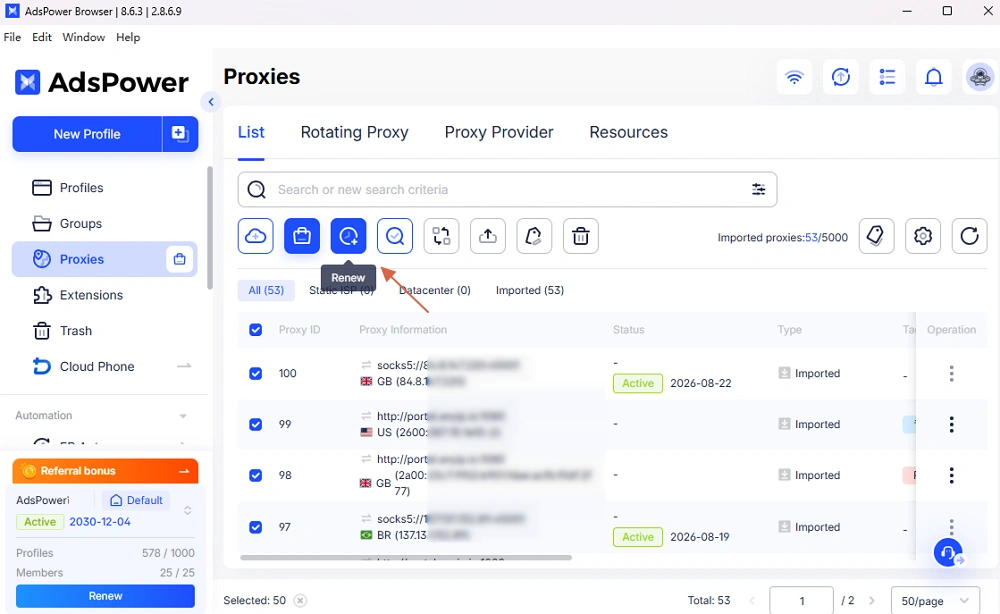Open the notifications bell

click(x=934, y=77)
